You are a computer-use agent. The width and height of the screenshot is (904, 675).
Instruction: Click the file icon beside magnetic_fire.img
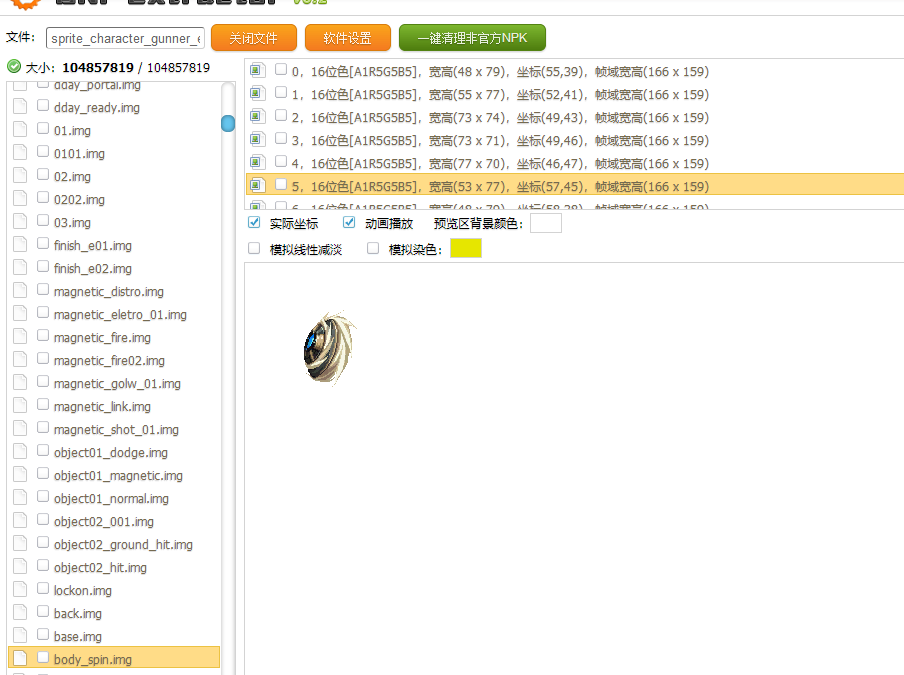[19, 337]
